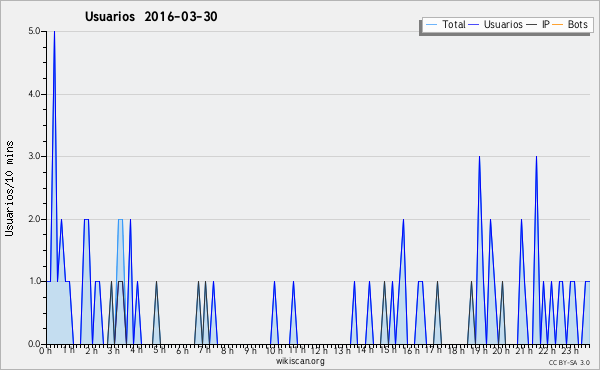Image resolution: width=600 pixels, height=370 pixels.
Task: Click the IP legend entry
Action: (x=538, y=24)
